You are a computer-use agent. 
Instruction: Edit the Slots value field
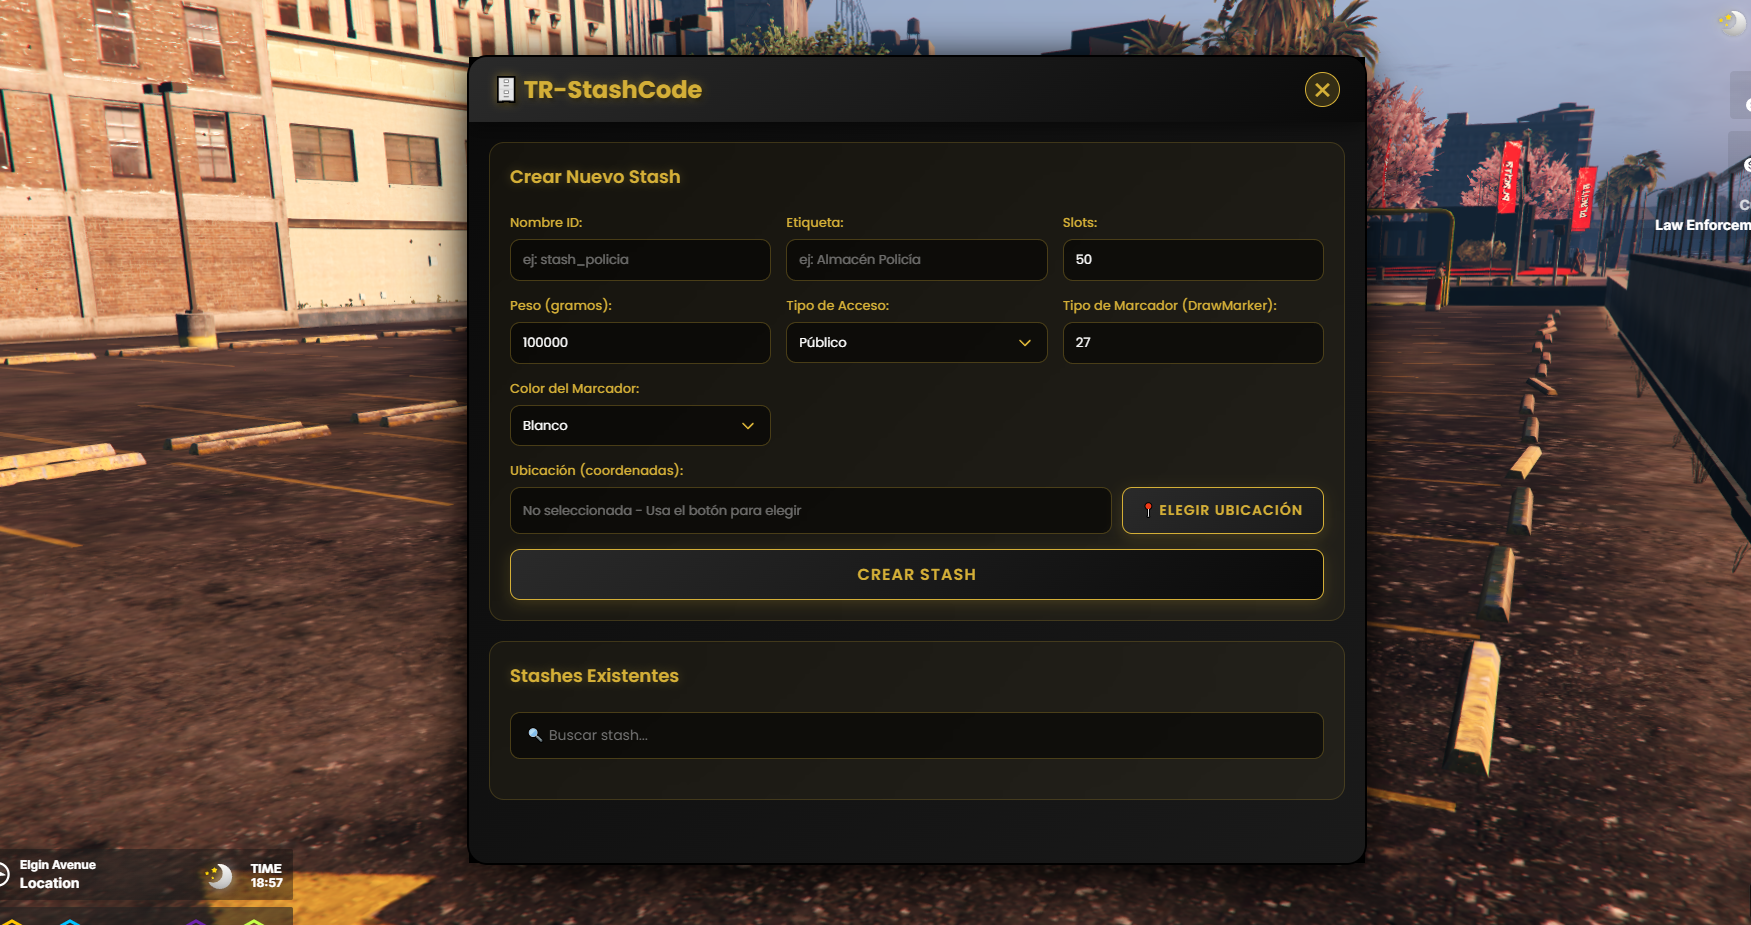tap(1193, 260)
